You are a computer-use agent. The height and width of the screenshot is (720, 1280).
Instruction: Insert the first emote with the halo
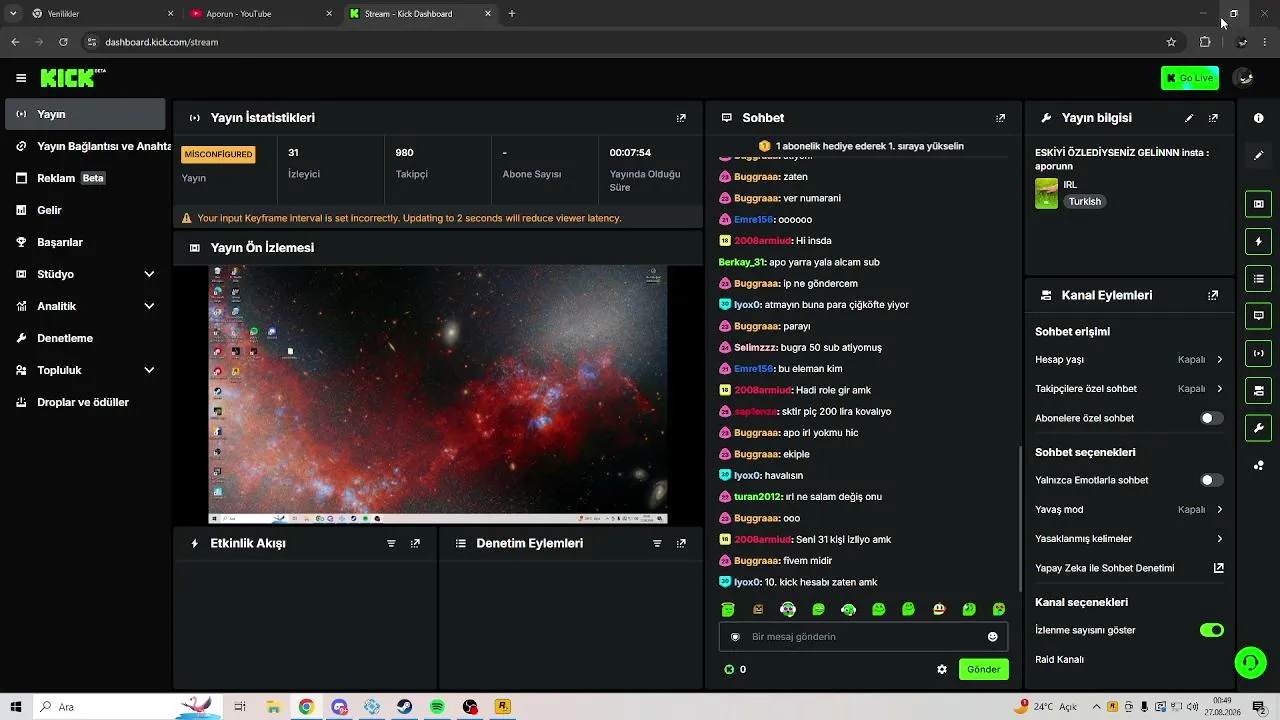pyautogui.click(x=728, y=609)
